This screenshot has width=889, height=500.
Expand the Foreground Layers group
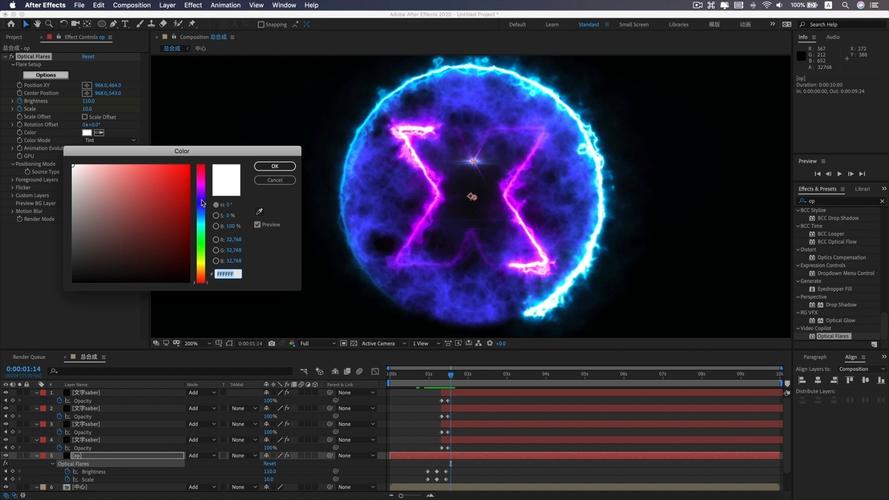[x=12, y=180]
